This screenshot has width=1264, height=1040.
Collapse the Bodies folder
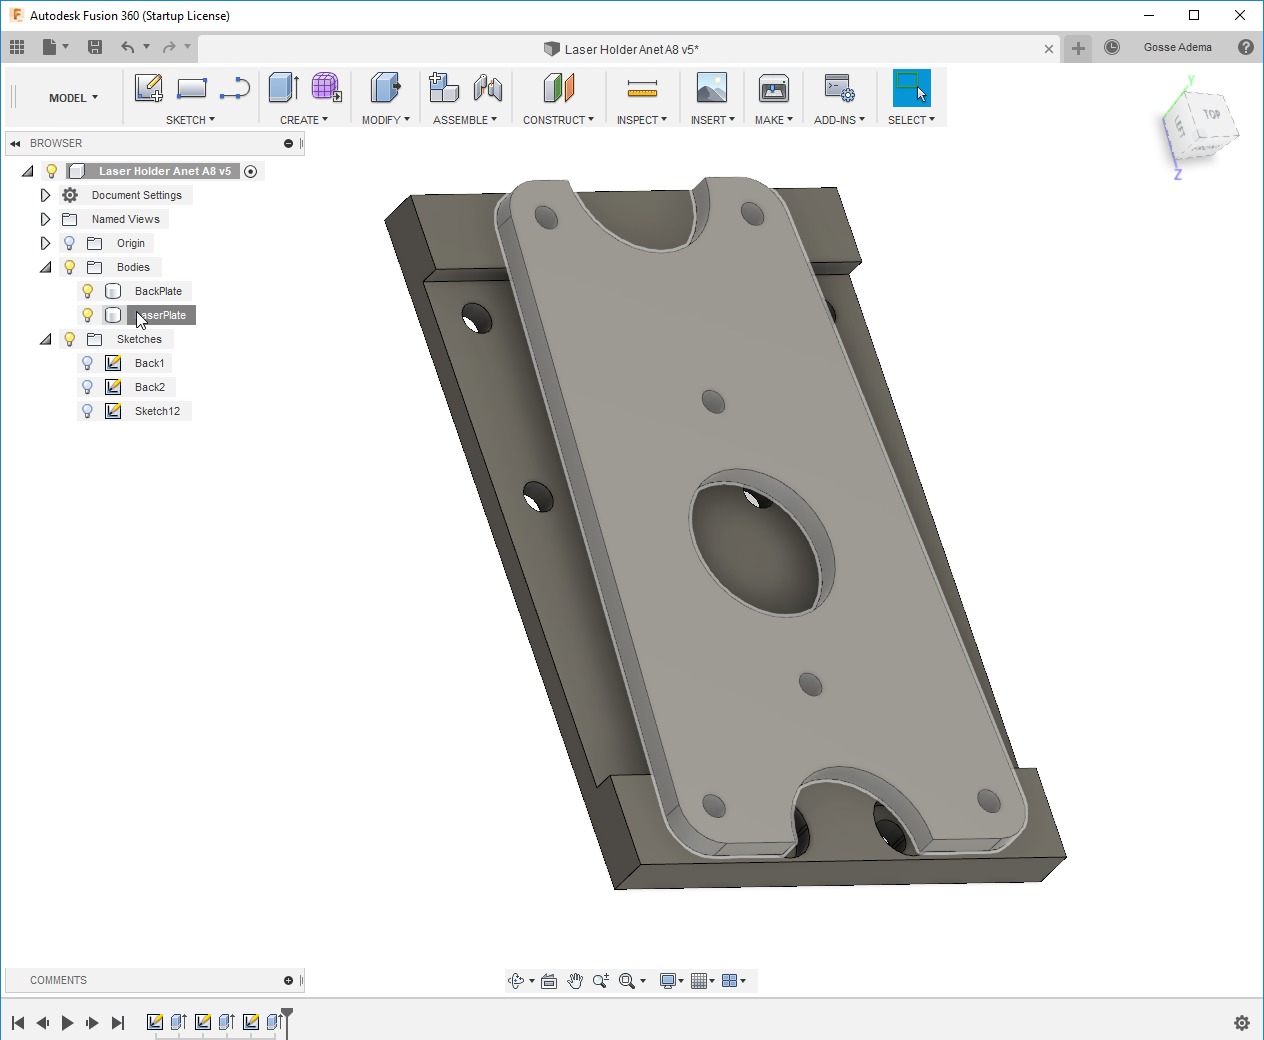tap(45, 267)
